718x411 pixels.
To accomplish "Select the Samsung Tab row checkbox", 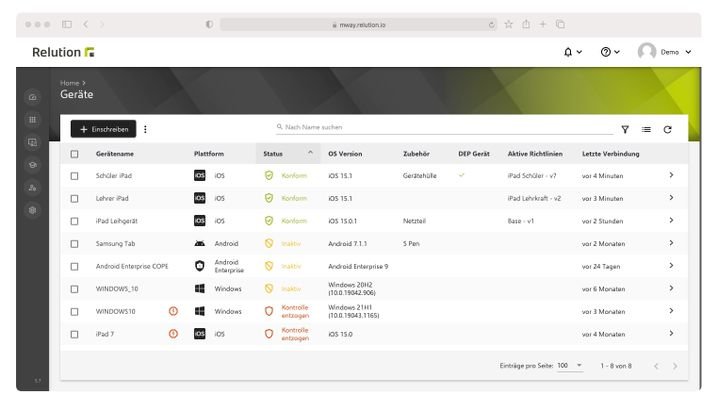I will pos(74,243).
